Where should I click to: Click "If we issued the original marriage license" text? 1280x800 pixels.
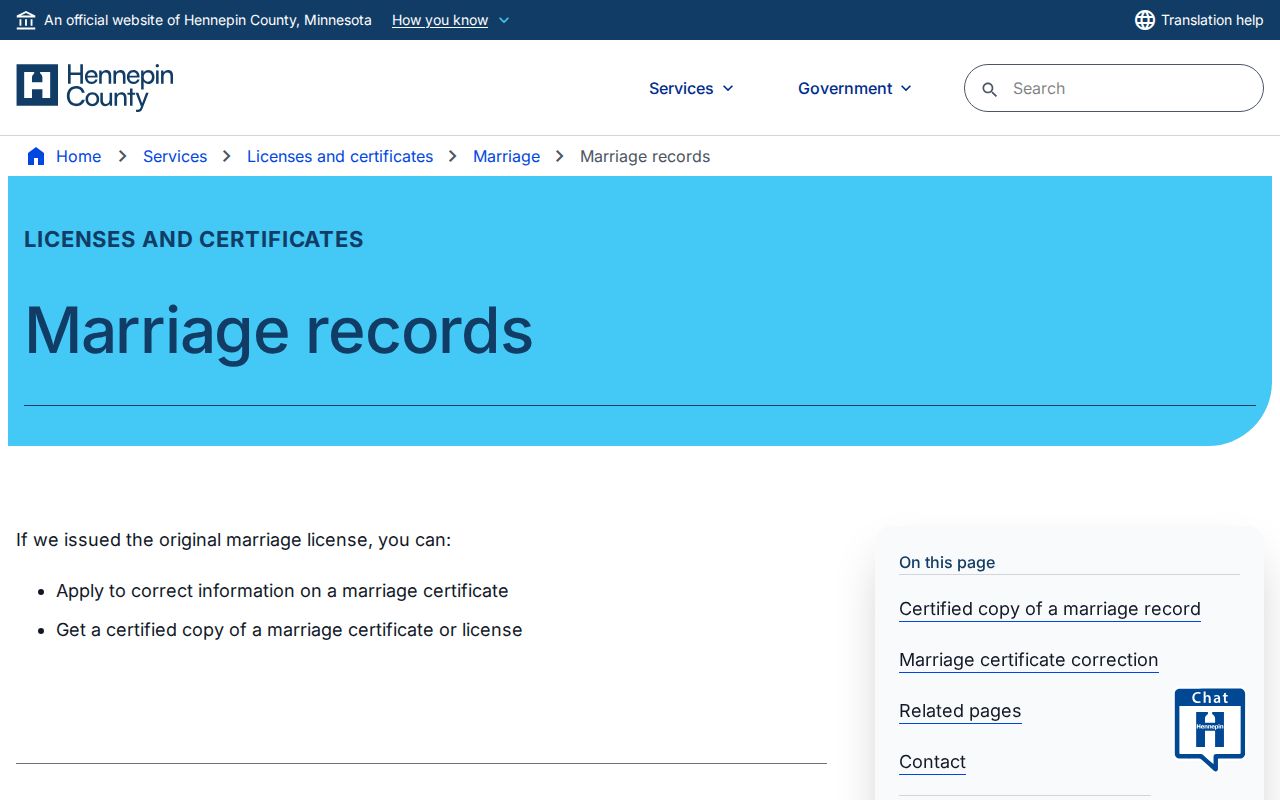pyautogui.click(x=234, y=540)
